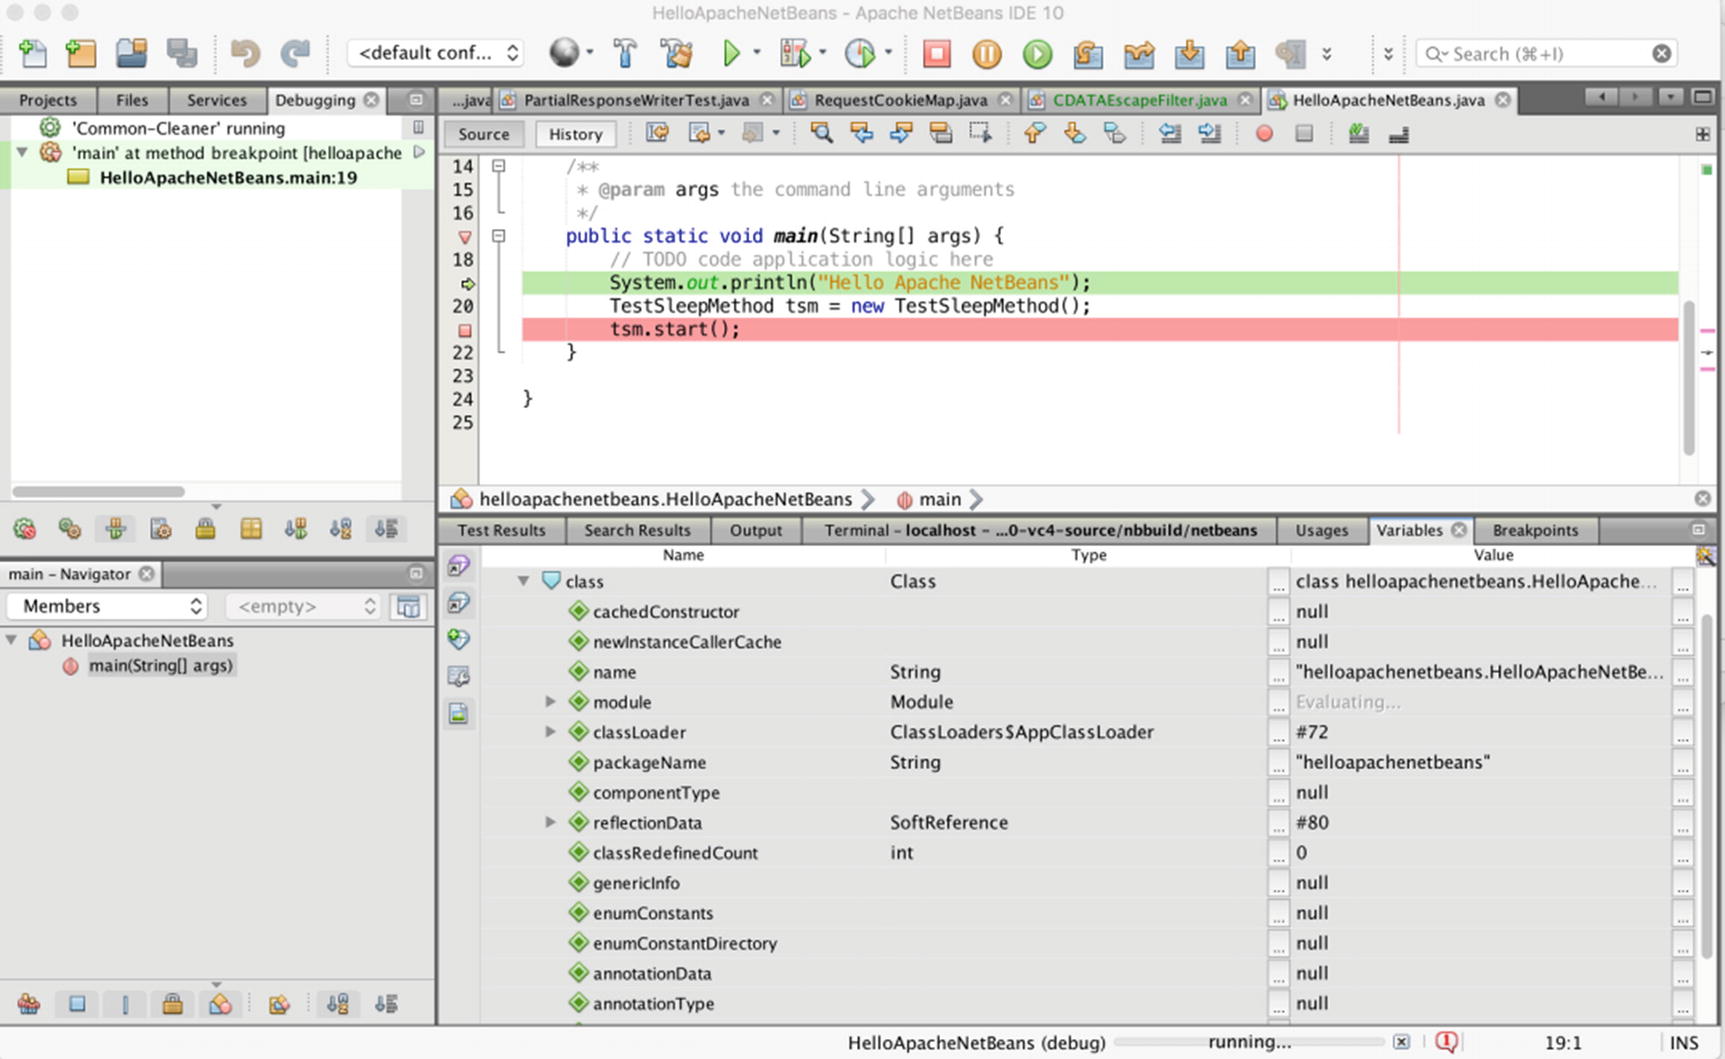Toggle Show Inherited Members in Navigator bottom toolbar
The height and width of the screenshot is (1059, 1725).
coord(29,1004)
